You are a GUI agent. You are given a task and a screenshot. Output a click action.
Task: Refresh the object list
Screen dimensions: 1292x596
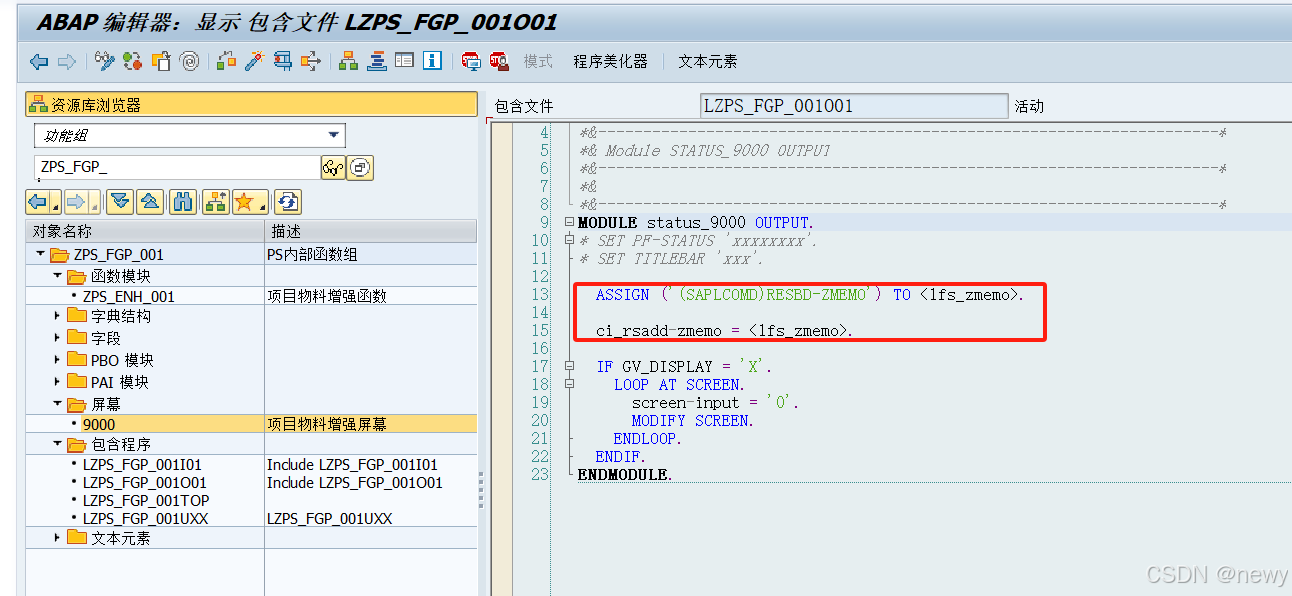288,202
